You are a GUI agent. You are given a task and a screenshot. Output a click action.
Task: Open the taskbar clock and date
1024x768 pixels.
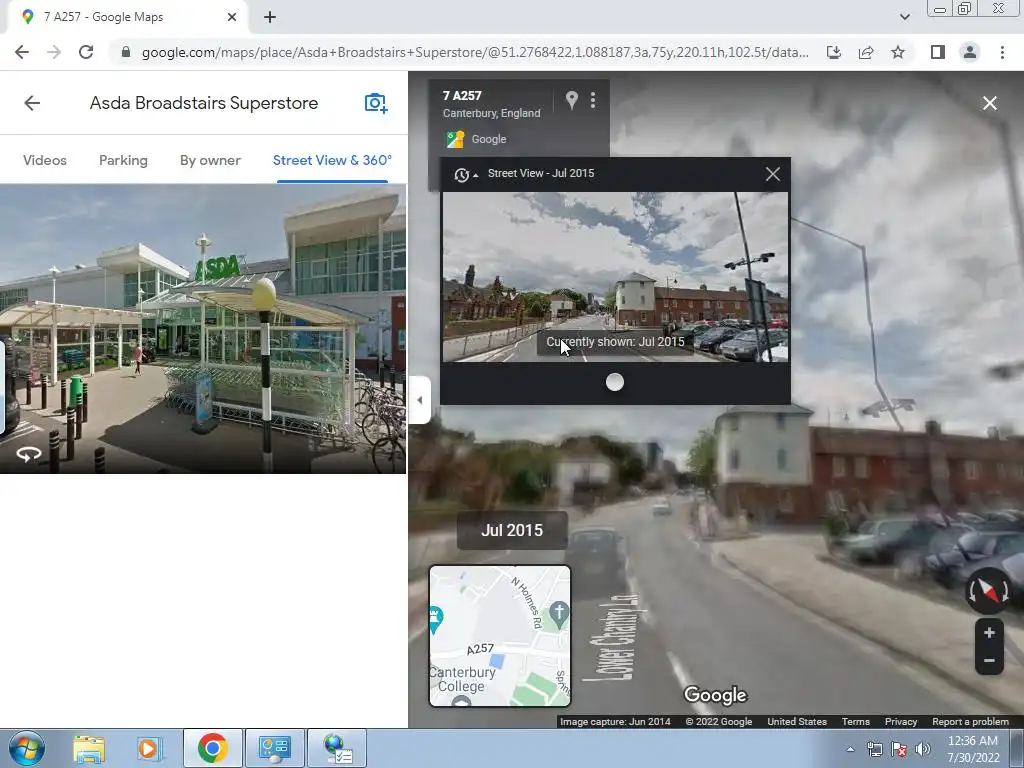click(973, 749)
